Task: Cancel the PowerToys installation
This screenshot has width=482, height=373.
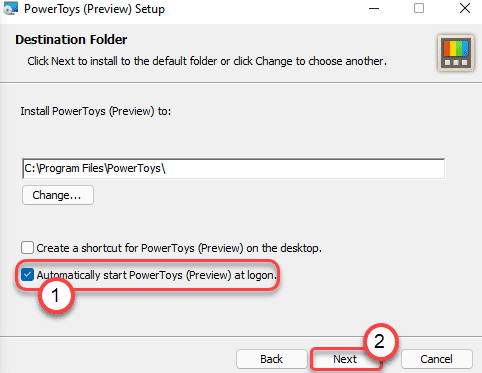Action: [x=437, y=359]
